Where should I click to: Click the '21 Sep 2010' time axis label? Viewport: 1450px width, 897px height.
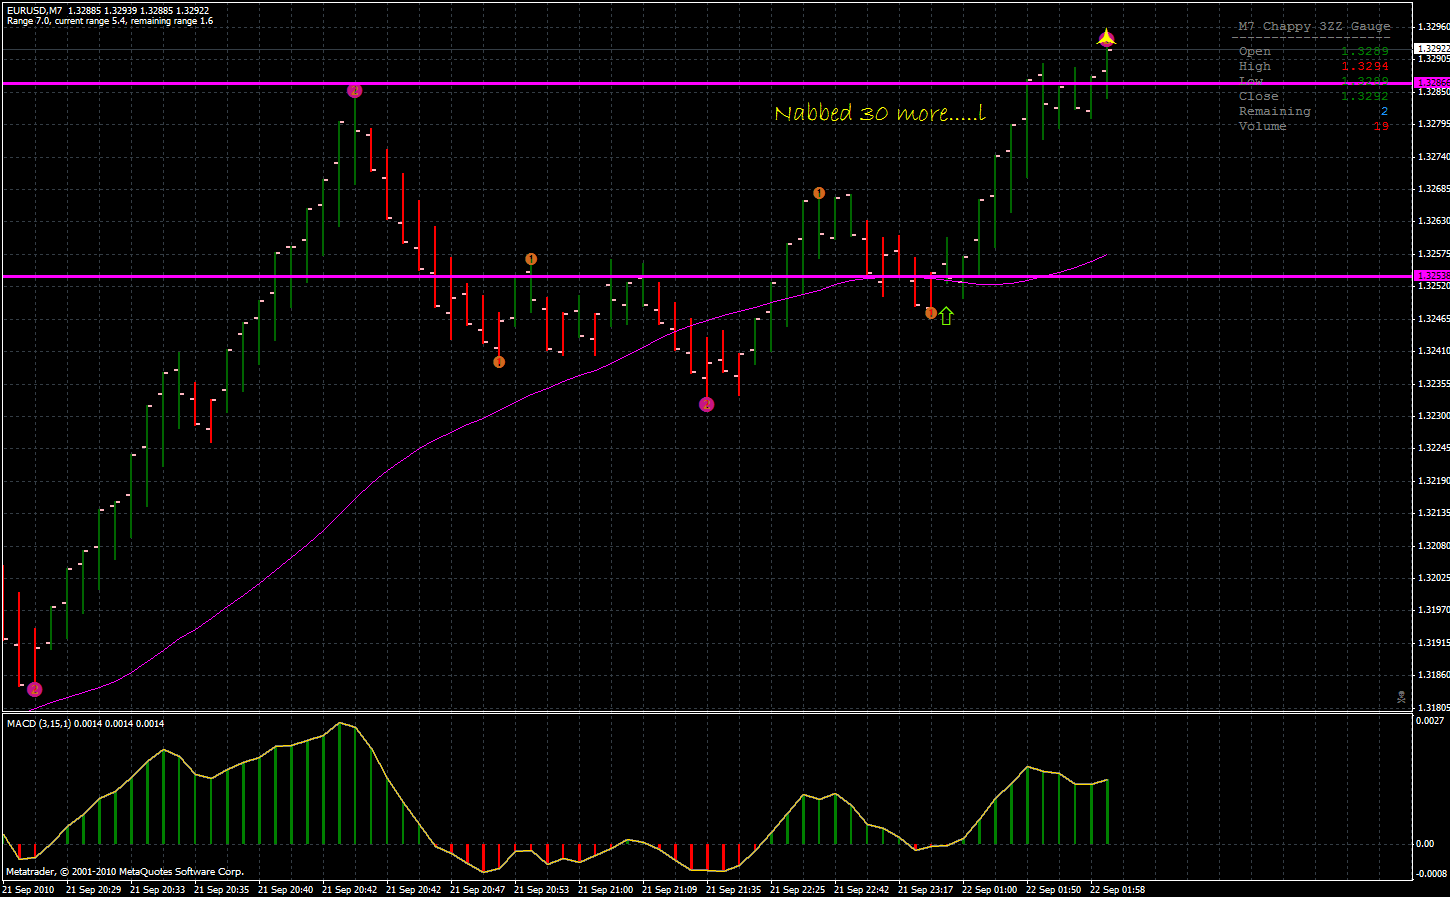coord(28,889)
